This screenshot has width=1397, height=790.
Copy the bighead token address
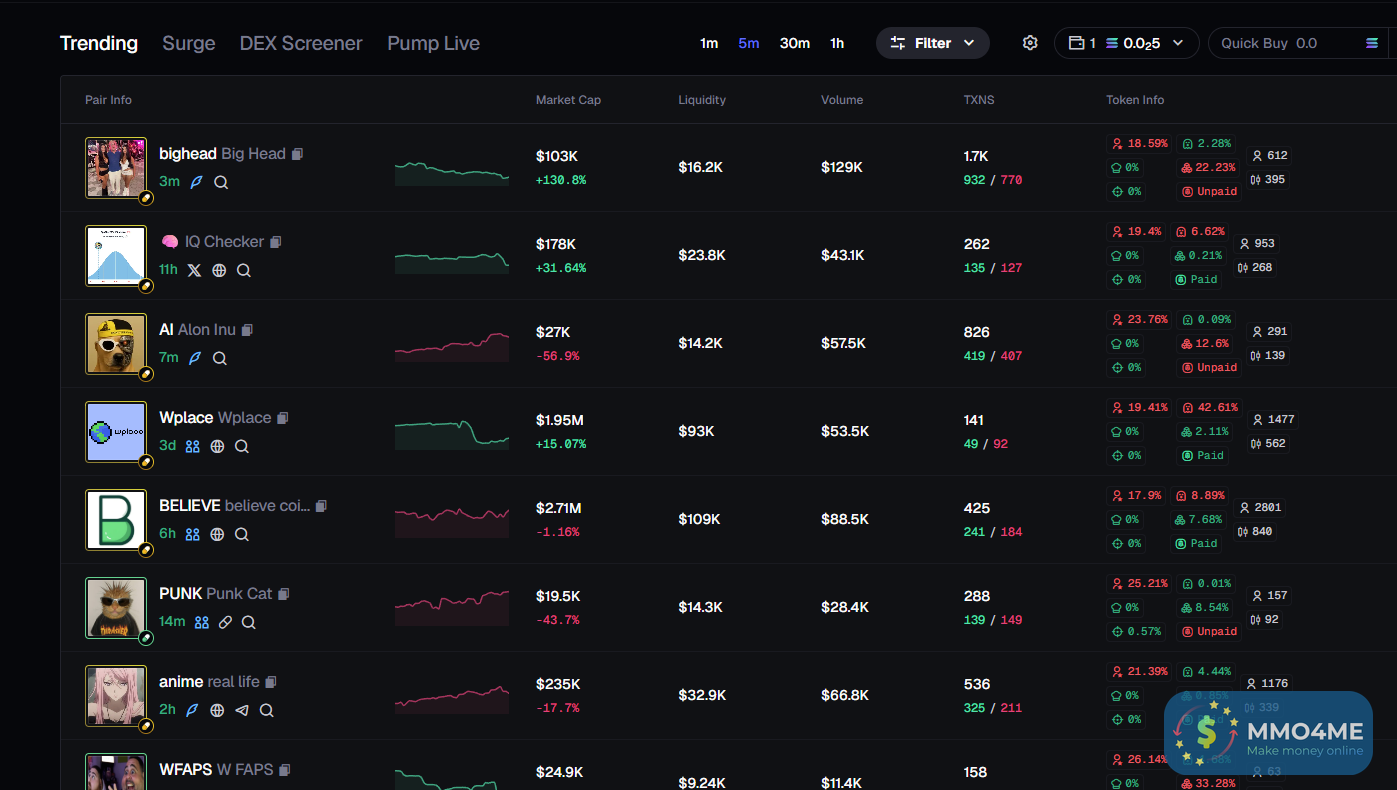pos(297,154)
